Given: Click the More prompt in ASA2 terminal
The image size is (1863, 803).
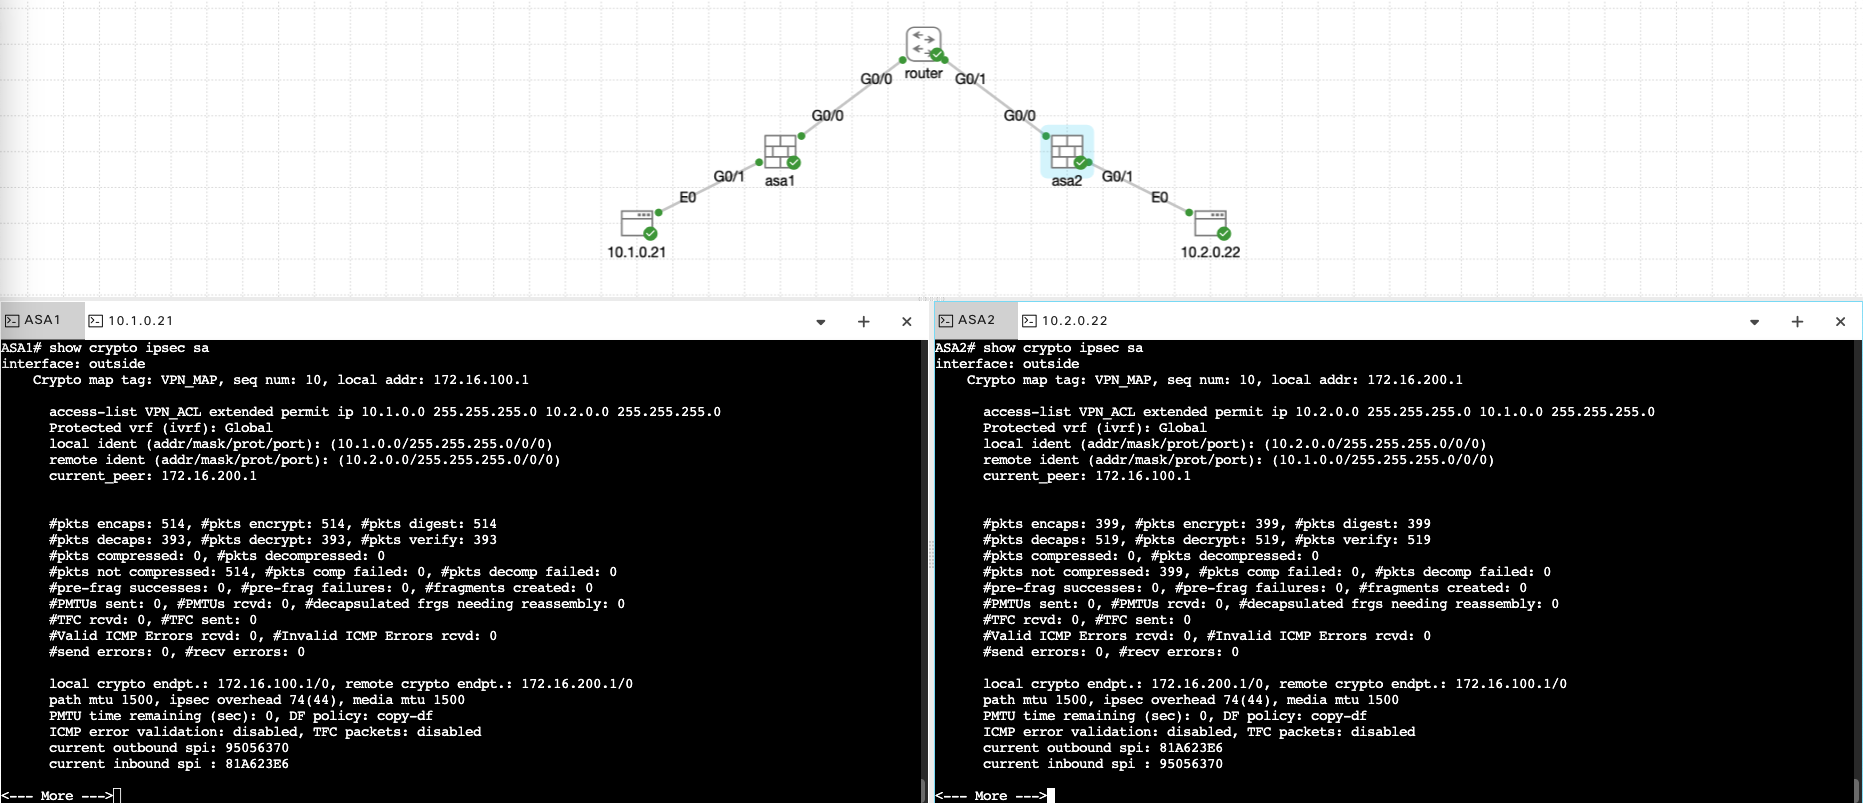Looking at the screenshot, I should click(x=990, y=795).
